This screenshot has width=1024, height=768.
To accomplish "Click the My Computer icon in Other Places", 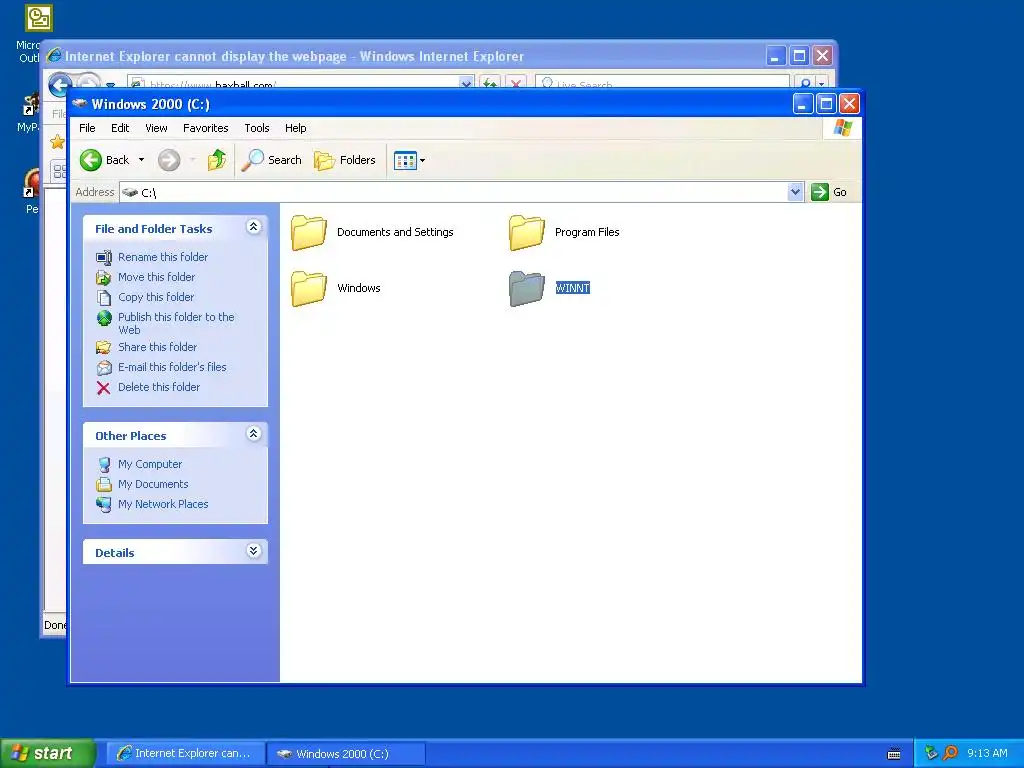I will pyautogui.click(x=104, y=464).
